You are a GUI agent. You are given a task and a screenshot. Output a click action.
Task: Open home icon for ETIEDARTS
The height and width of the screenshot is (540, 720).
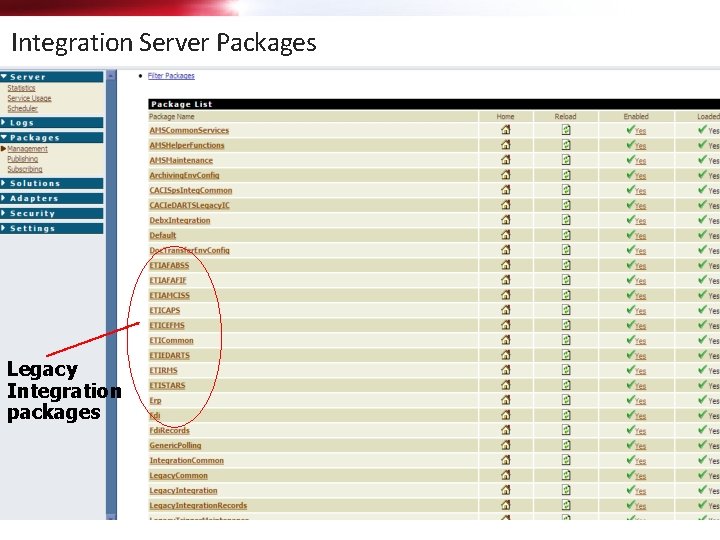506,355
